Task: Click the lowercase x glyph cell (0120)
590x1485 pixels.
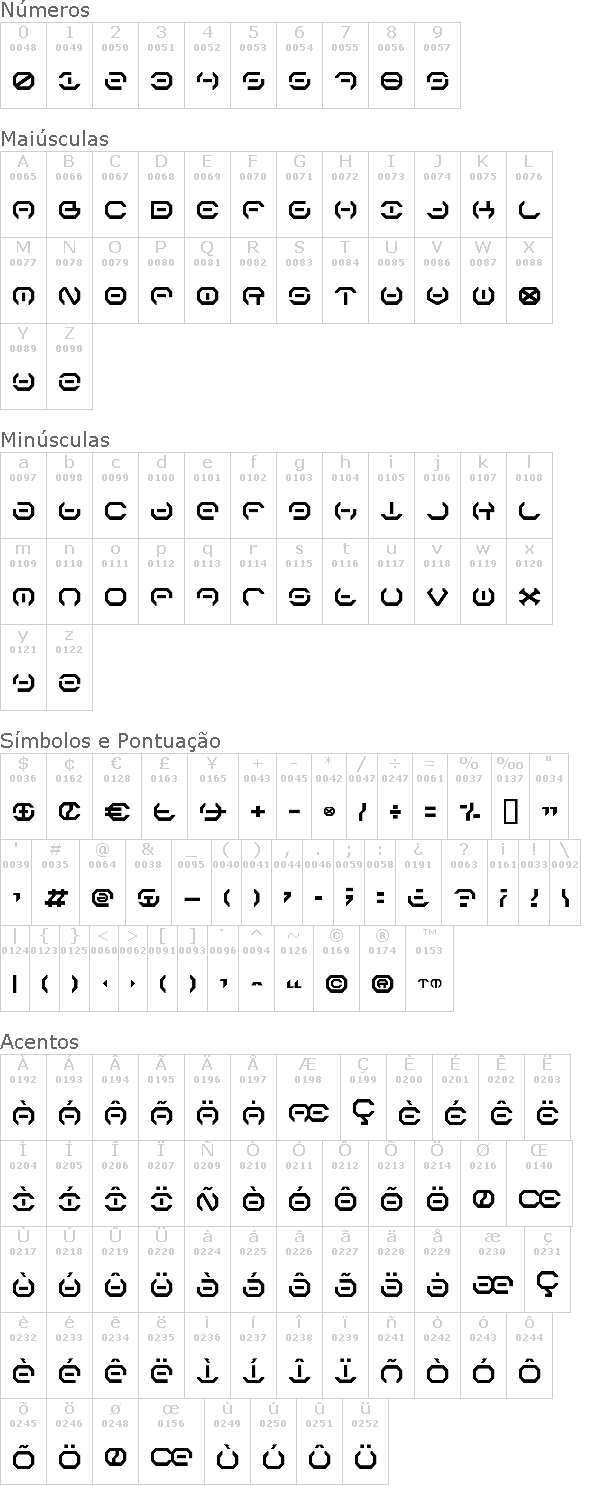Action: (529, 582)
